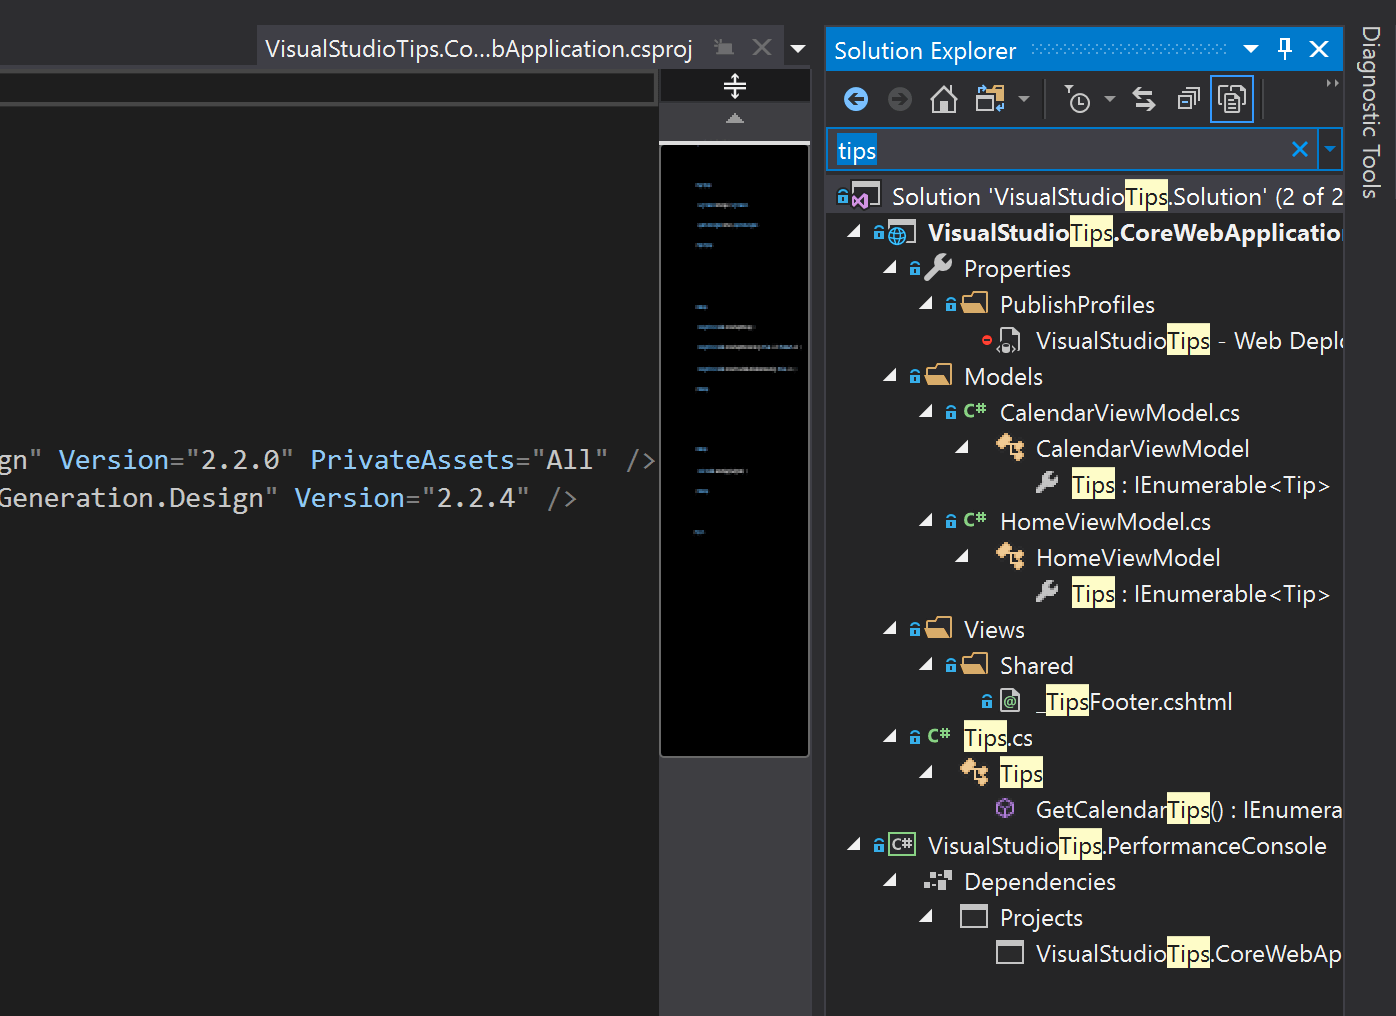Click the CoreWebApplication web project icon
Viewport: 1396px width, 1016px height.
click(902, 233)
